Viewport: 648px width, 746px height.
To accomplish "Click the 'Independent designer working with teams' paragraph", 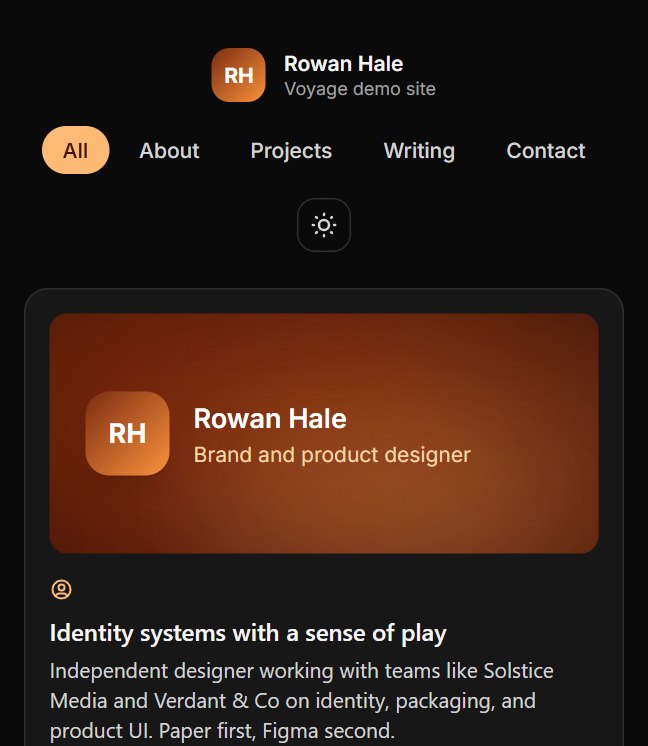I will (x=302, y=701).
